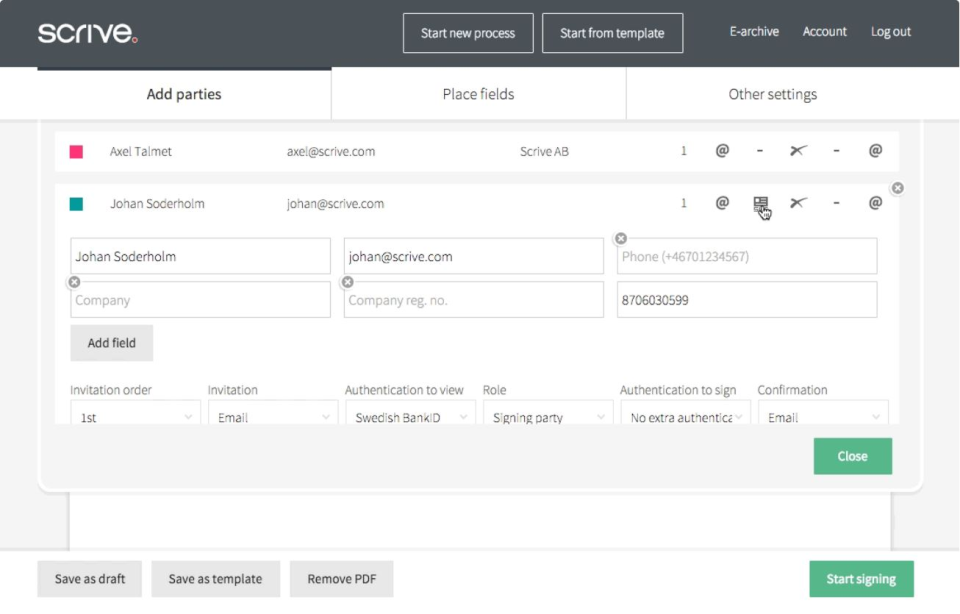The width and height of the screenshot is (960, 614).
Task: Click the second dash icon in Axel Talmet's row
Action: click(x=836, y=151)
